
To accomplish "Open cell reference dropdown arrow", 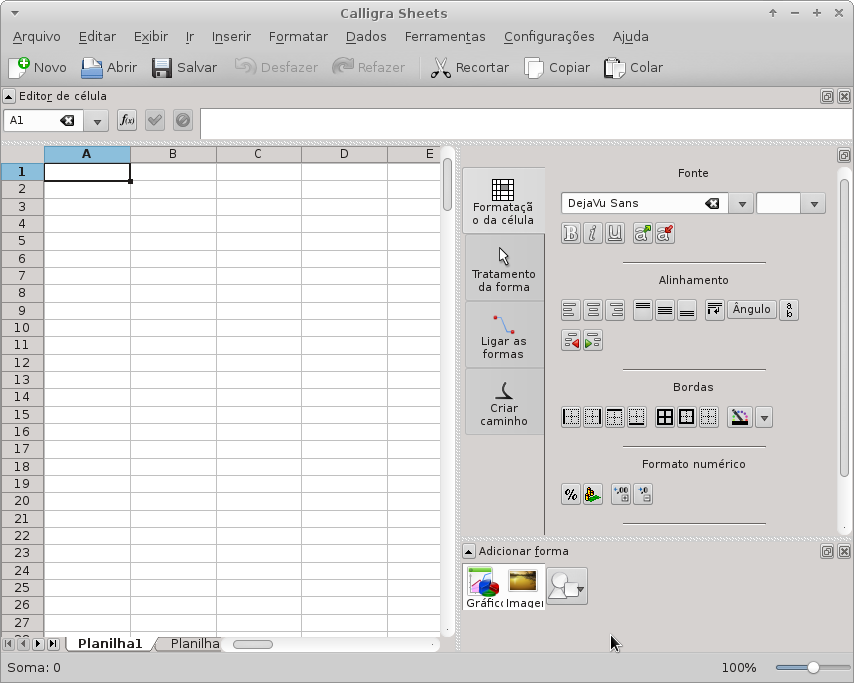I will [96, 121].
